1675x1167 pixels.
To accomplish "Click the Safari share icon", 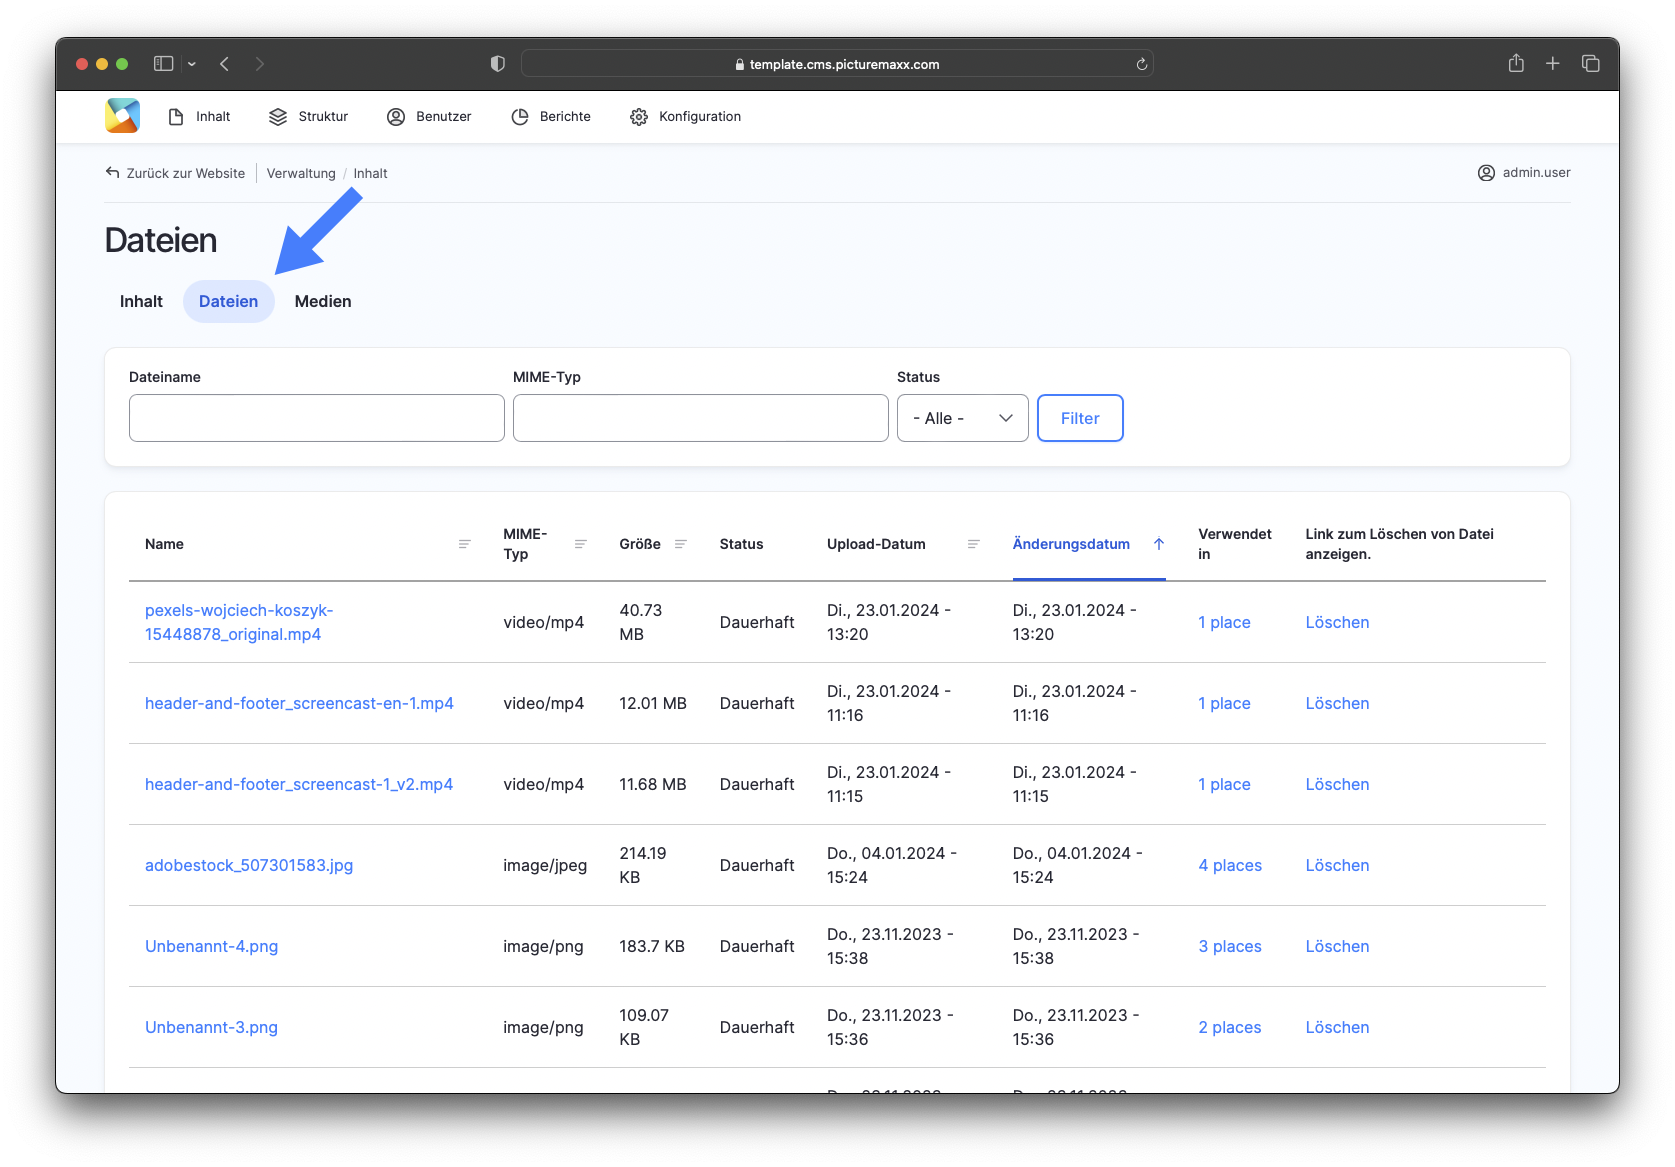I will (x=1516, y=63).
